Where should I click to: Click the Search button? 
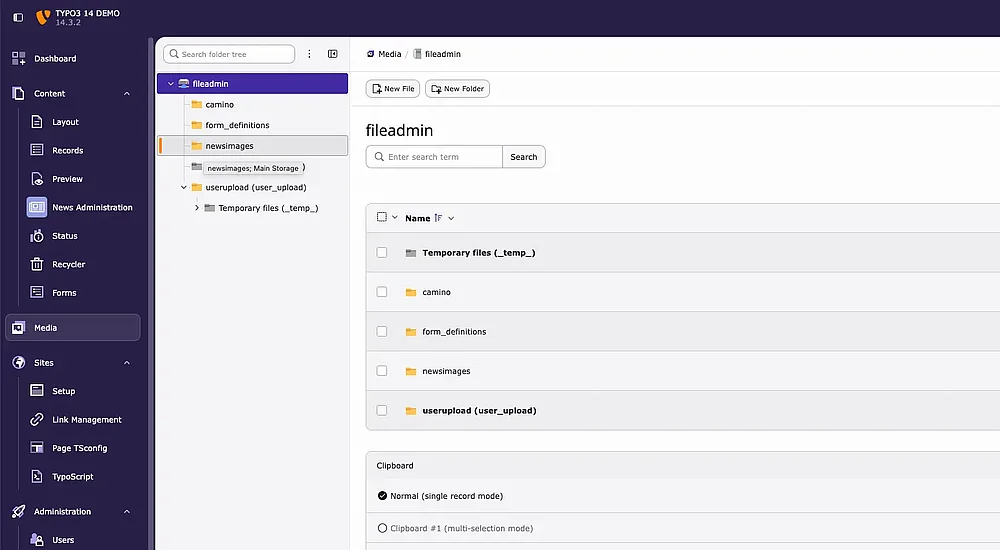coord(524,157)
